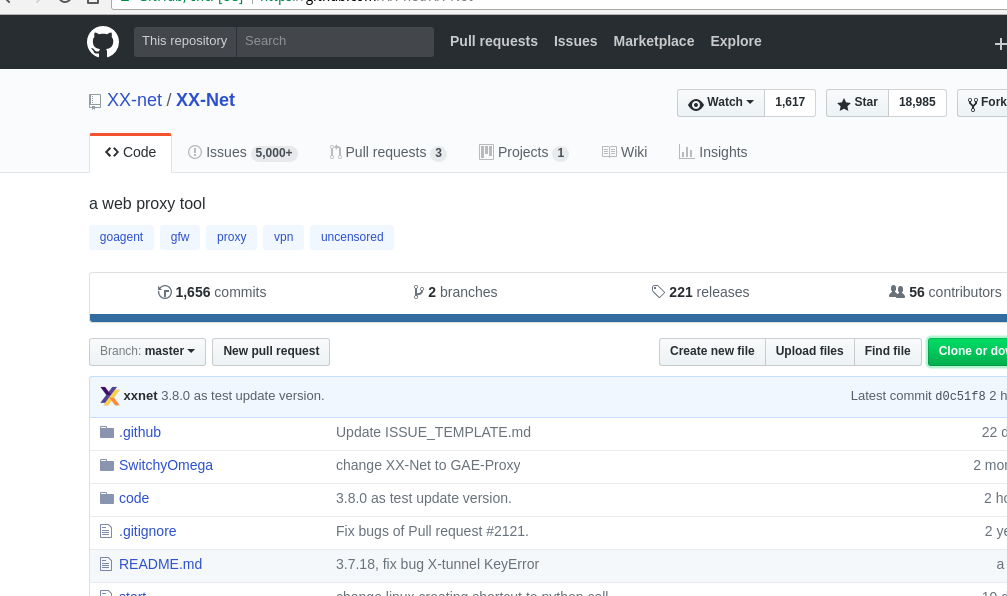Click the branches fork icon
1007x596 pixels.
(x=418, y=292)
